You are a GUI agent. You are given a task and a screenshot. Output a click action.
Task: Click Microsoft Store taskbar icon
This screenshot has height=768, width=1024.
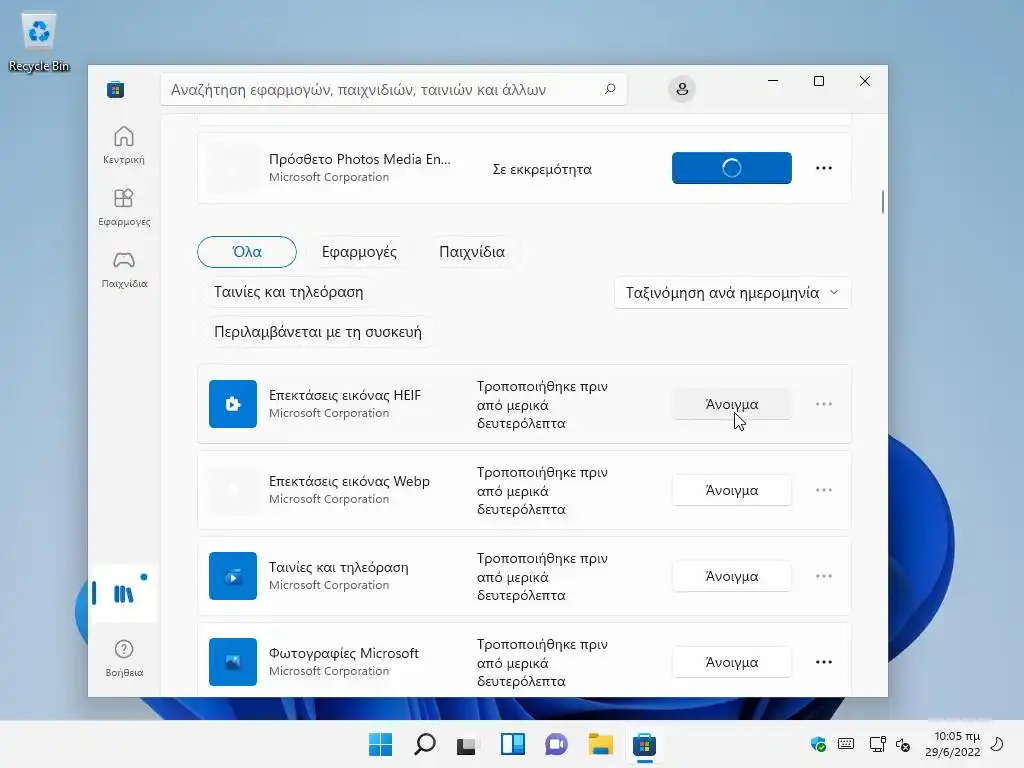pos(644,744)
